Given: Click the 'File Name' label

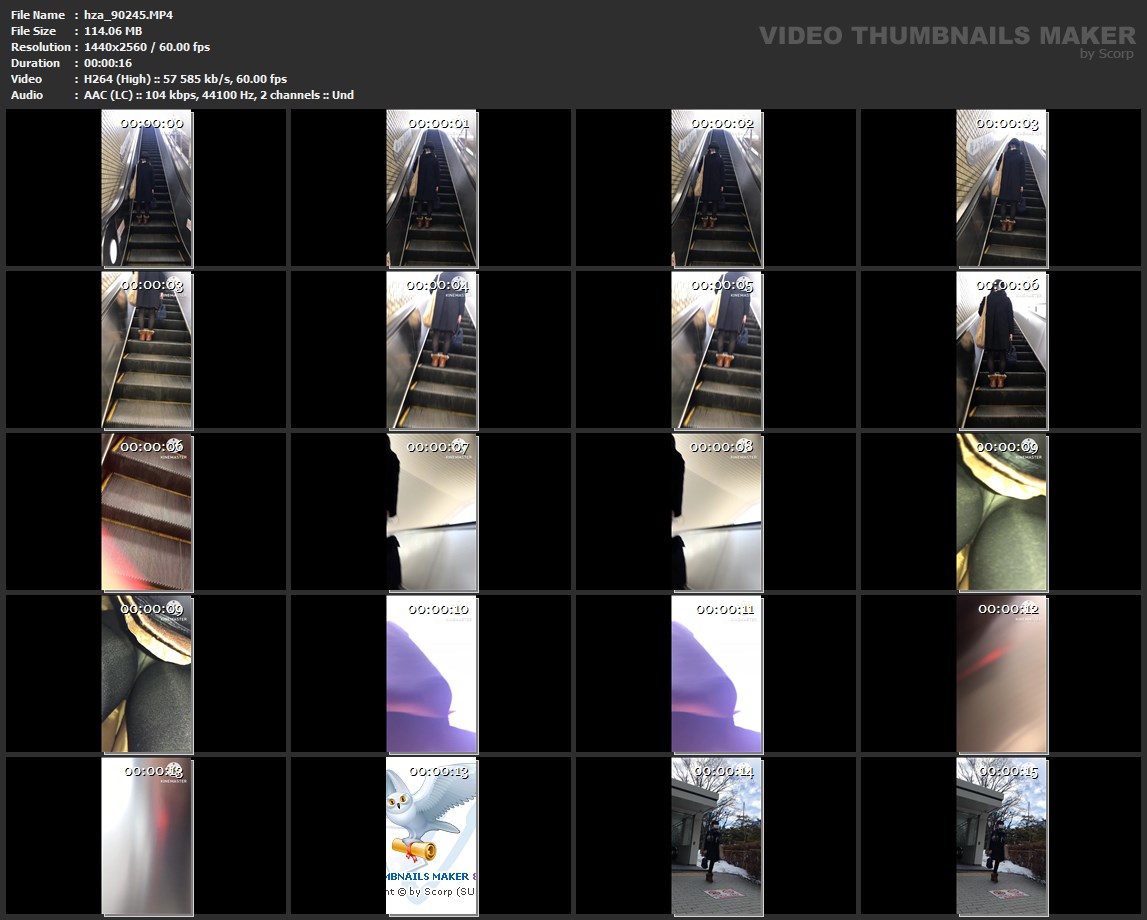Looking at the screenshot, I should pos(38,15).
